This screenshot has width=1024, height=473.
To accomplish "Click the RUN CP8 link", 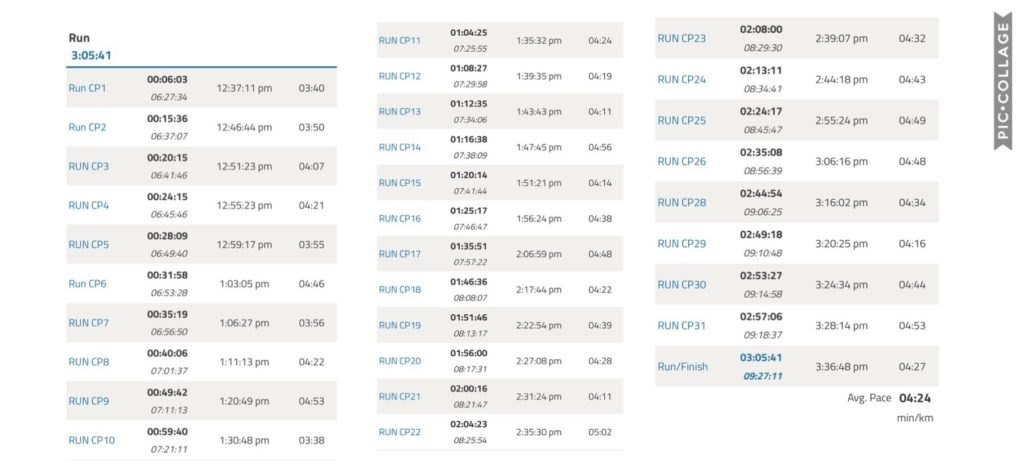I will point(89,362).
